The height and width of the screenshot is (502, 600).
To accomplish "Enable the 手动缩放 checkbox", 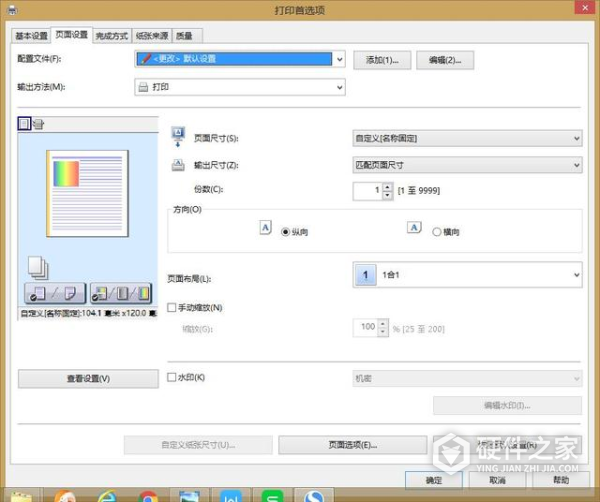I will 172,308.
